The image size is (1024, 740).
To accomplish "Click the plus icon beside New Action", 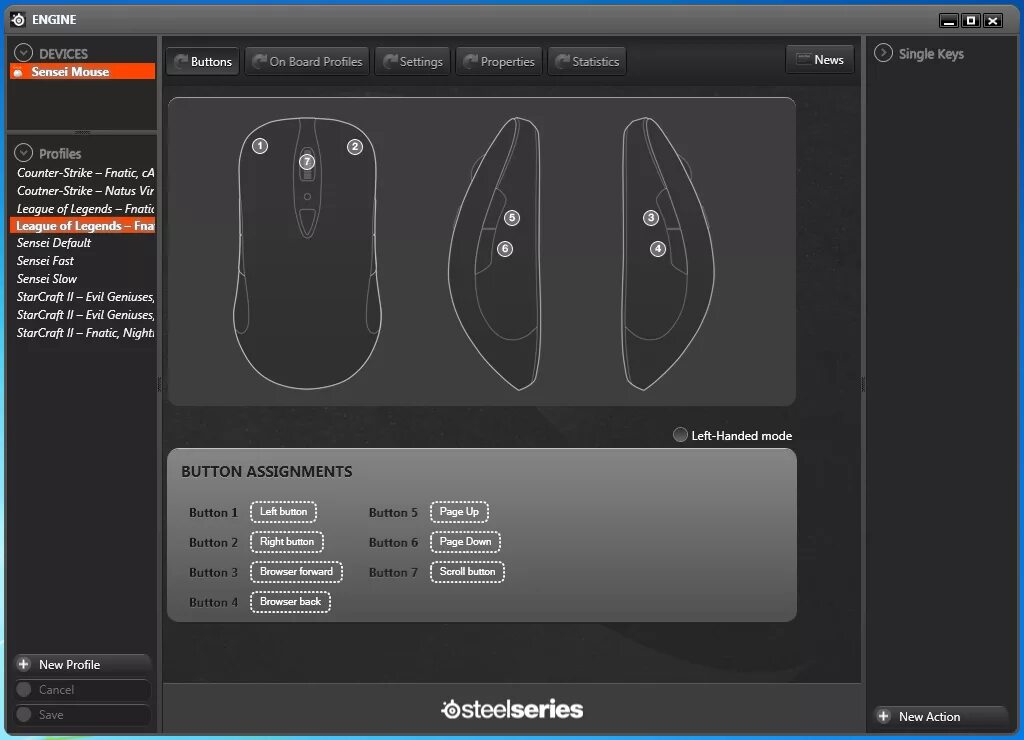I will coord(884,716).
